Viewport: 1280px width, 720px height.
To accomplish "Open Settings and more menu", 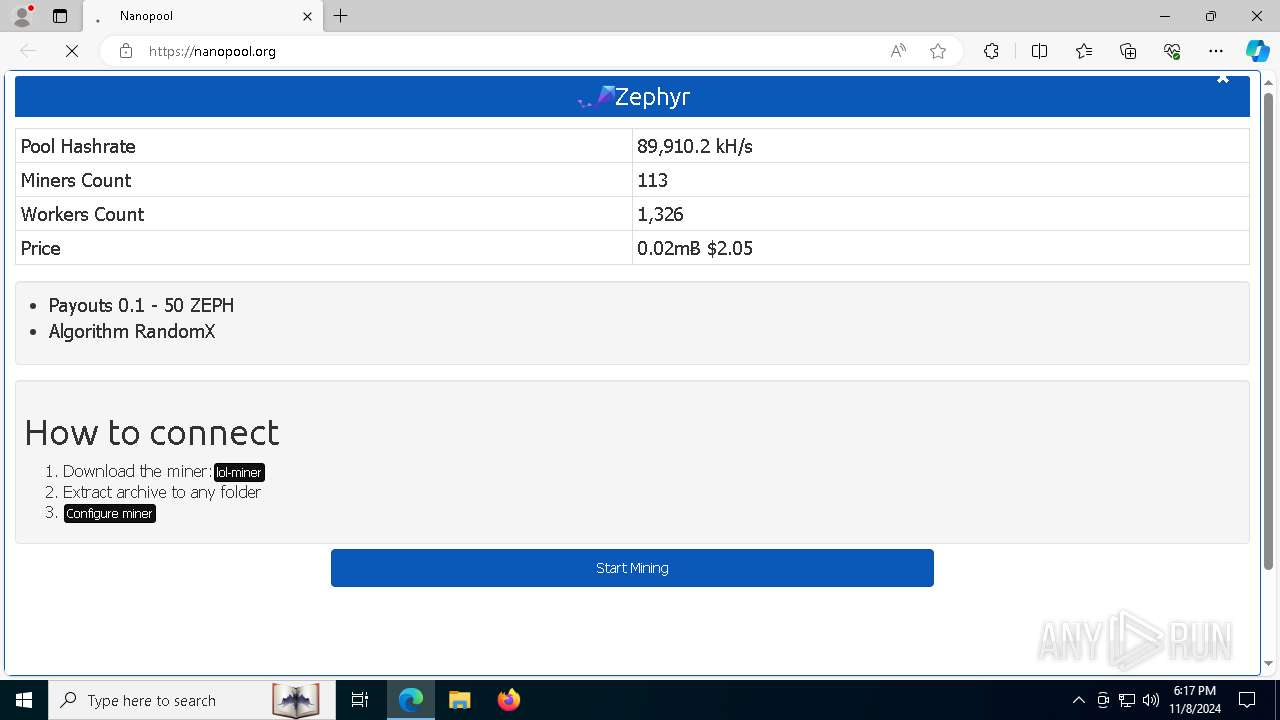I will click(x=1216, y=51).
